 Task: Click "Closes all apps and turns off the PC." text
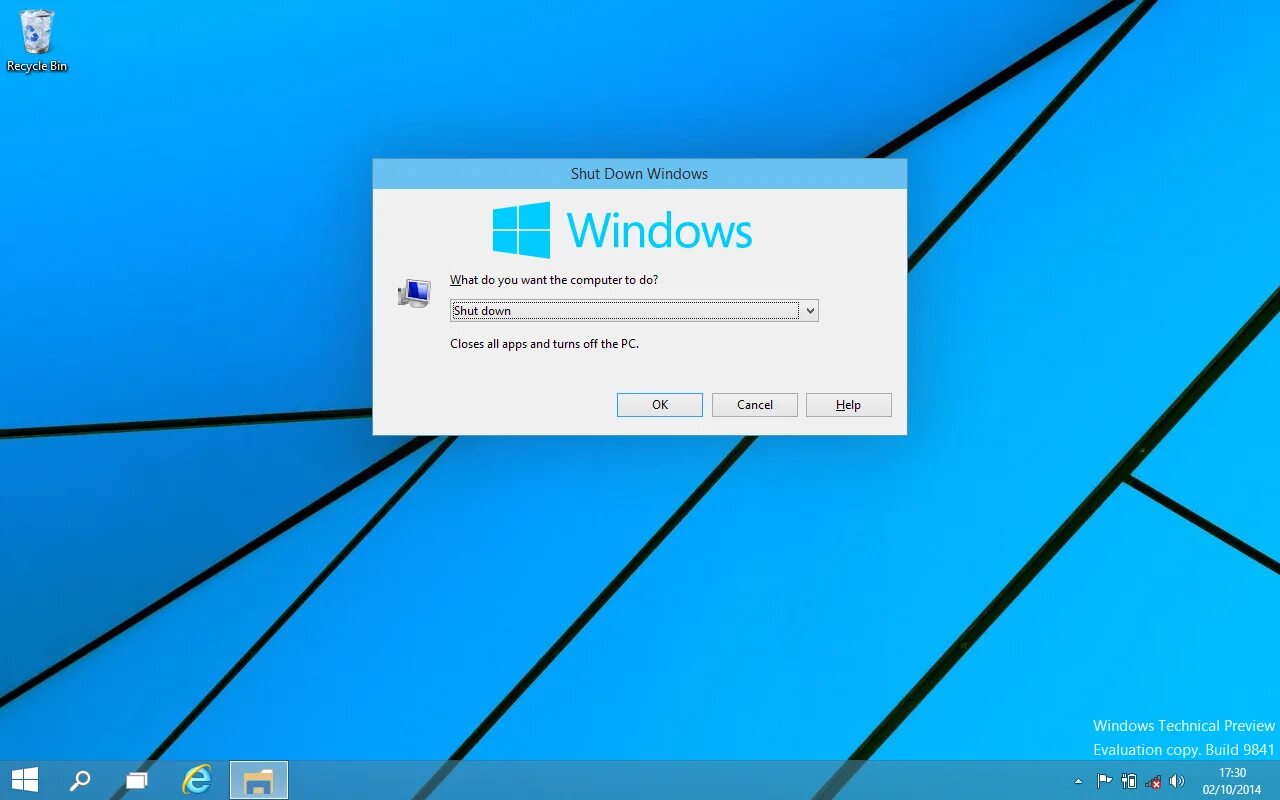coord(544,344)
